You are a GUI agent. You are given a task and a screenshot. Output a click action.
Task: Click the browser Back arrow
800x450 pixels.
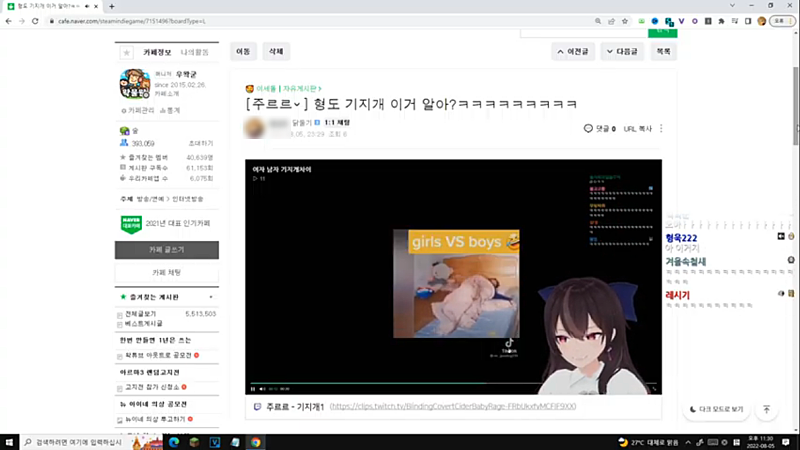(8, 21)
